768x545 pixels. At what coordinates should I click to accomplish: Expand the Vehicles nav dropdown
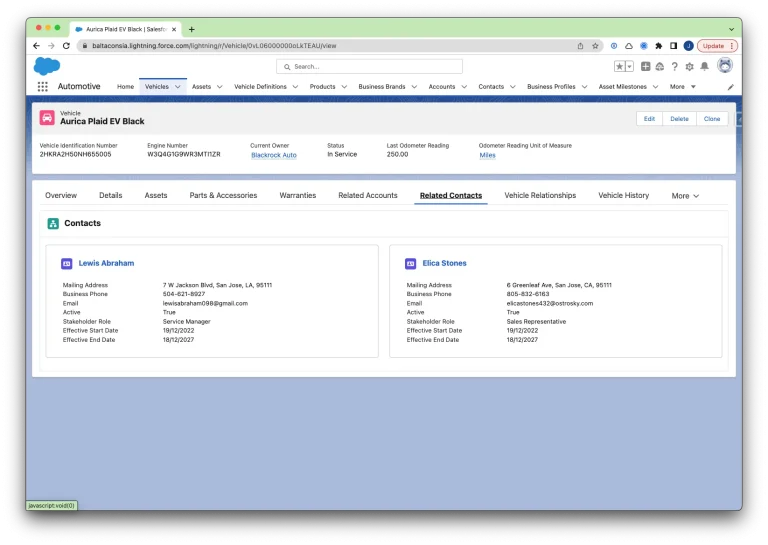[178, 87]
